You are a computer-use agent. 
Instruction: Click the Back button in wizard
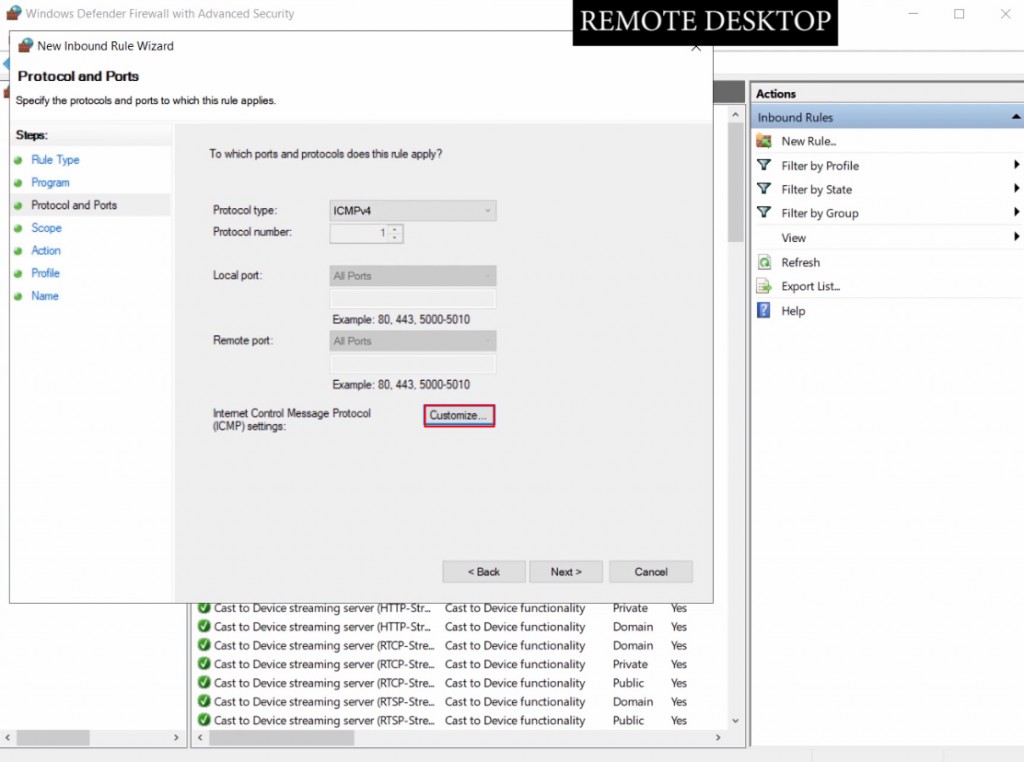click(x=484, y=572)
